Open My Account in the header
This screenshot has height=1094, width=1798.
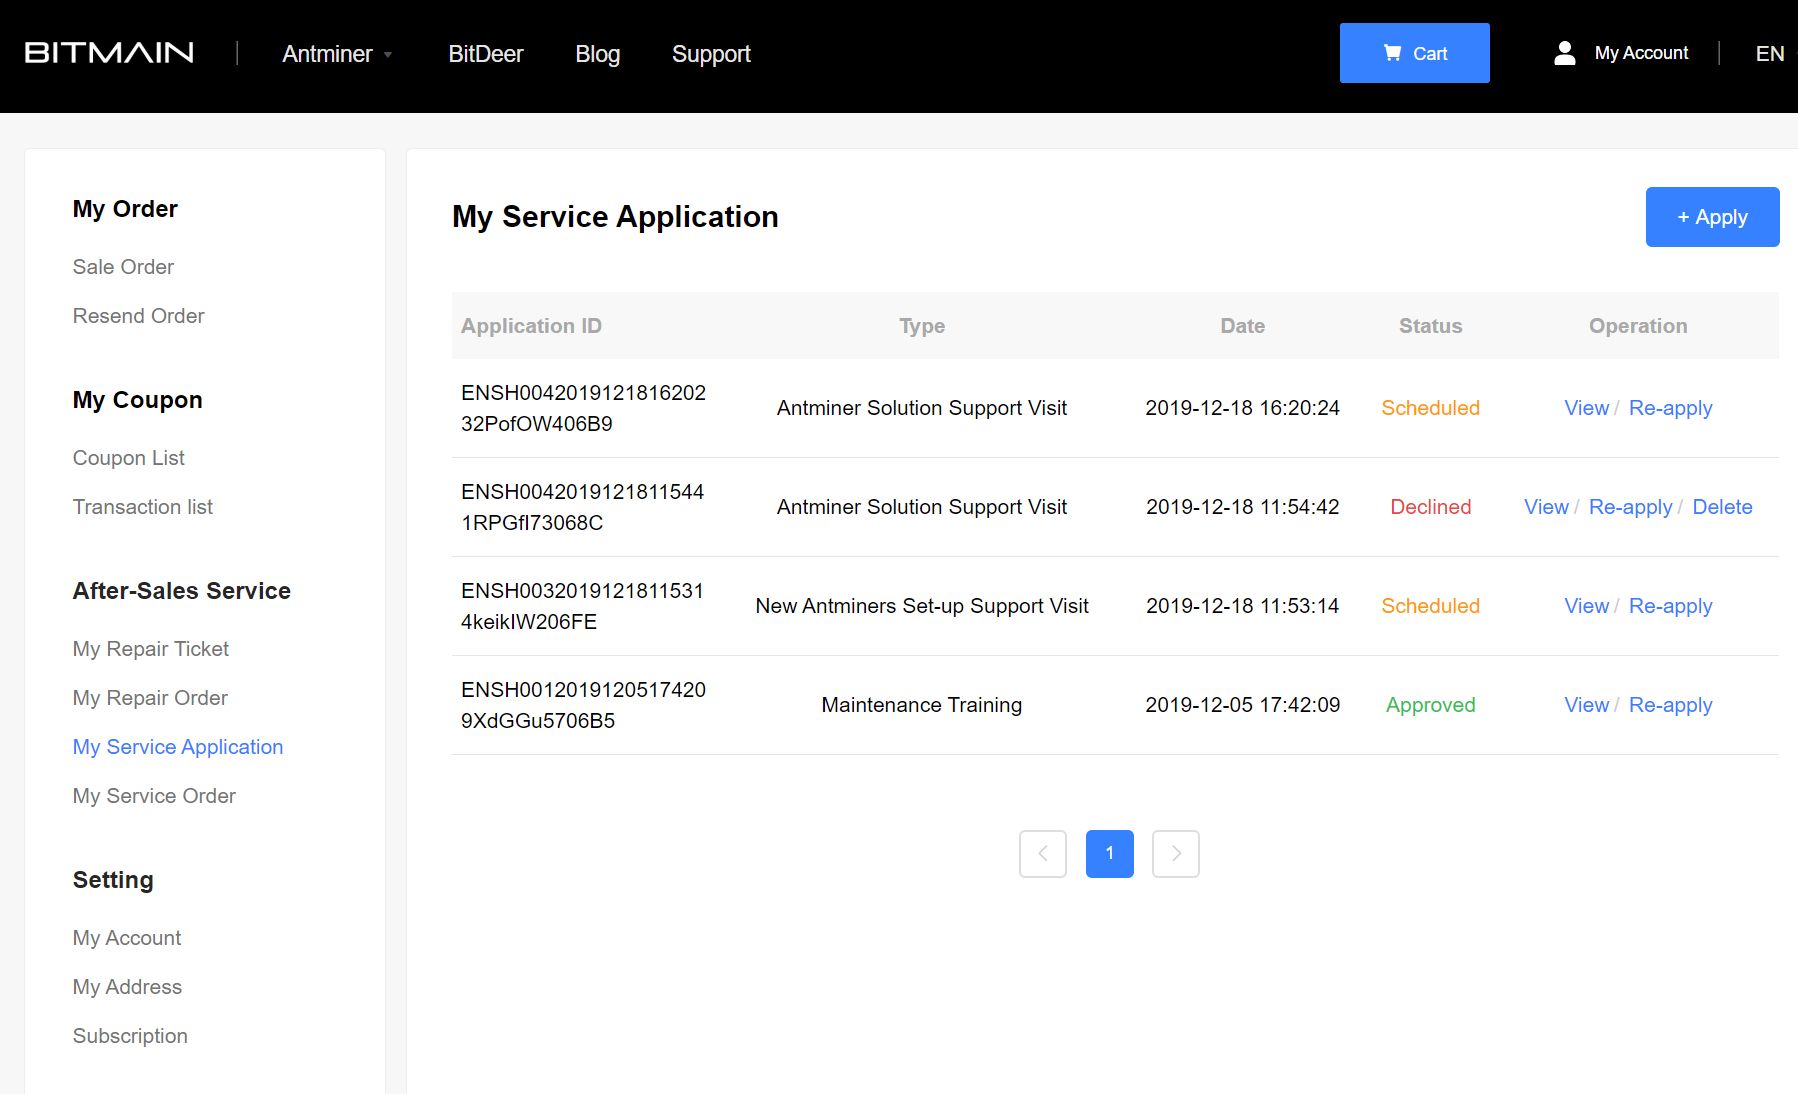pyautogui.click(x=1641, y=53)
